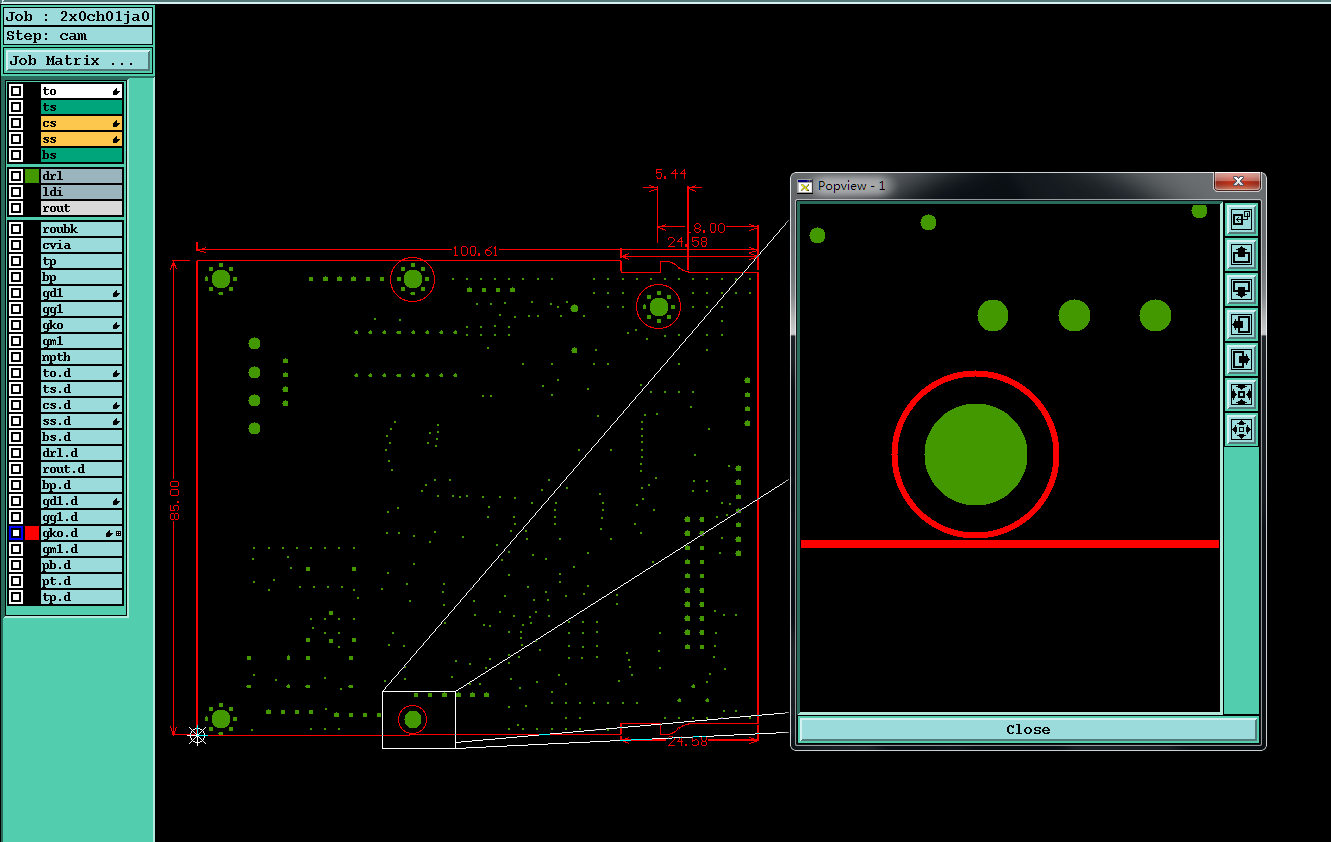Click the green color swatch of drl
The image size is (1331, 842).
point(32,176)
